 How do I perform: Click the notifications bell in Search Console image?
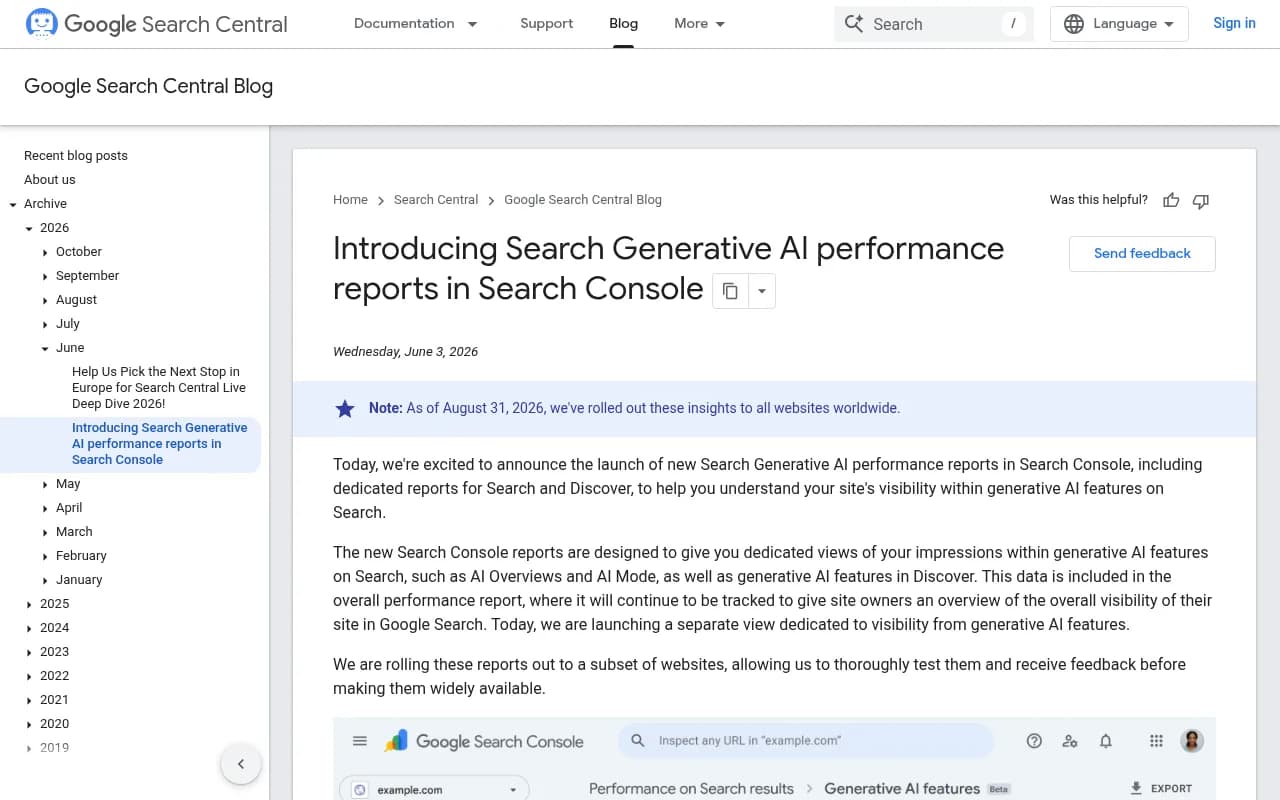[1106, 741]
